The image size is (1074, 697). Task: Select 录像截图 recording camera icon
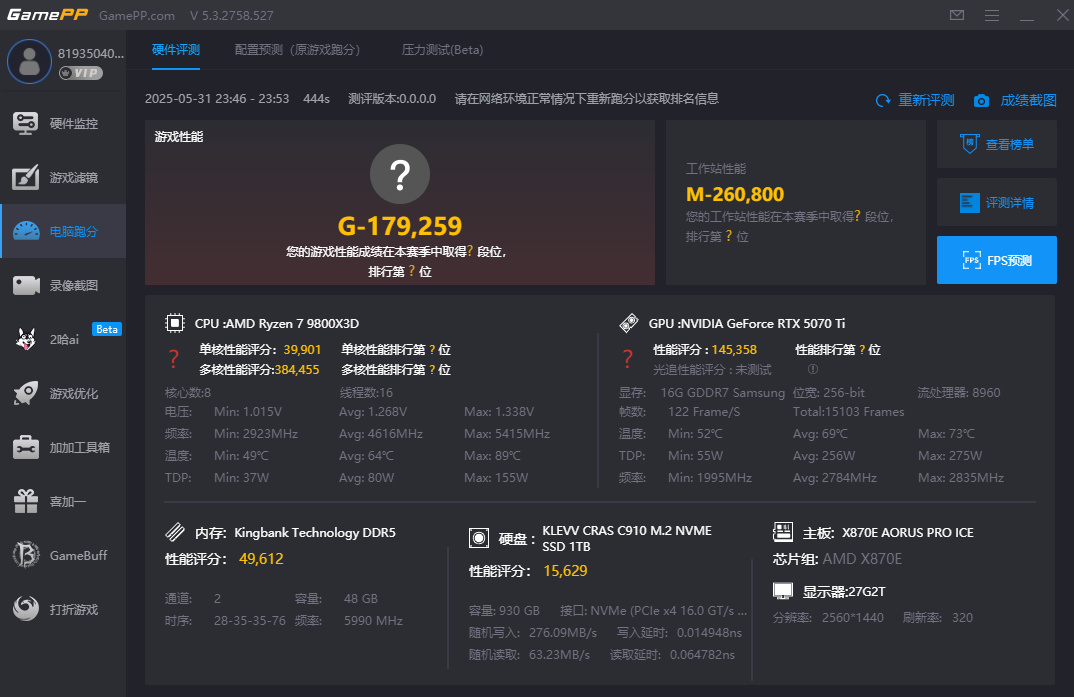[26, 286]
